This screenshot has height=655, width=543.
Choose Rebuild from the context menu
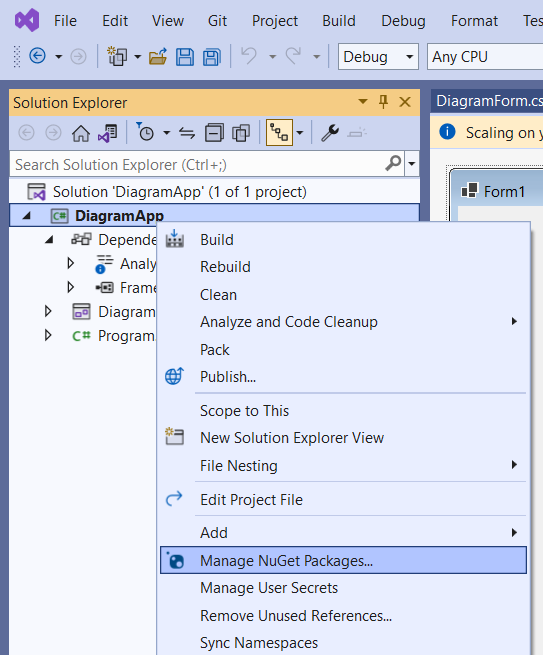click(225, 267)
